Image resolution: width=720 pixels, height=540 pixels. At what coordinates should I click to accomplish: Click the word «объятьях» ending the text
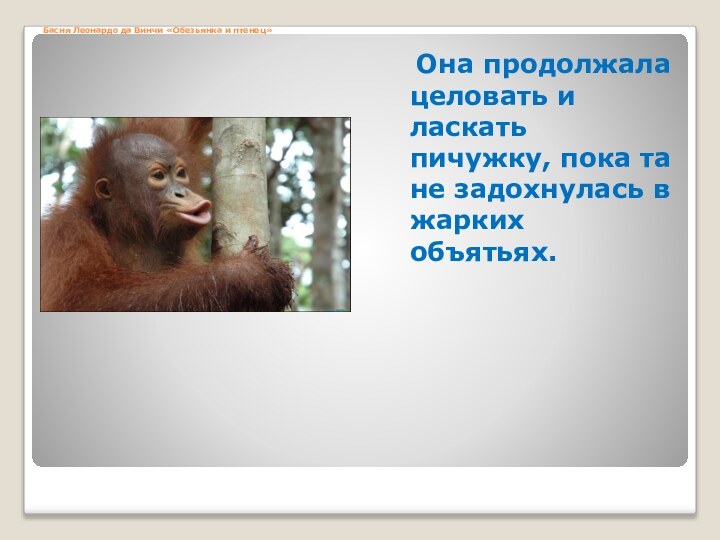coord(478,252)
